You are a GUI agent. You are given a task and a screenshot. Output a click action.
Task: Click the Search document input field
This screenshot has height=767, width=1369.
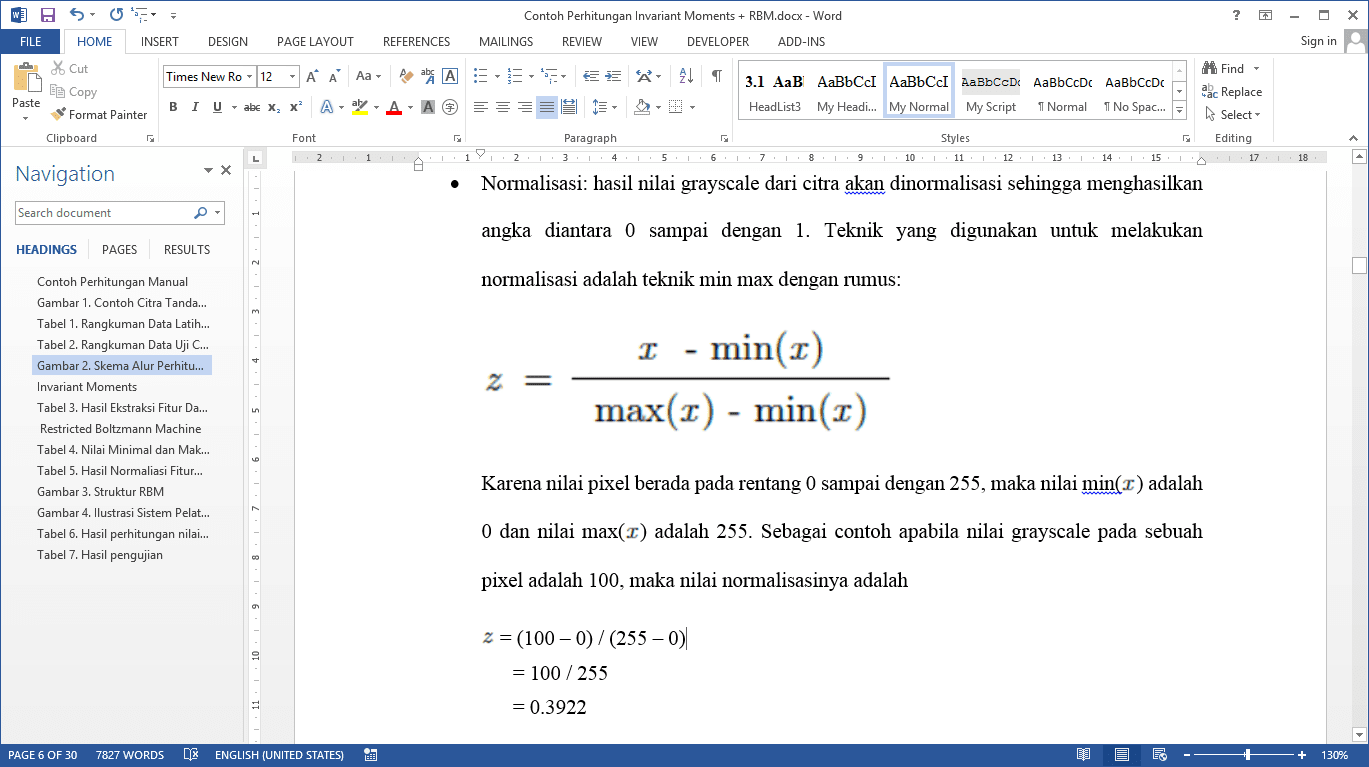104,213
